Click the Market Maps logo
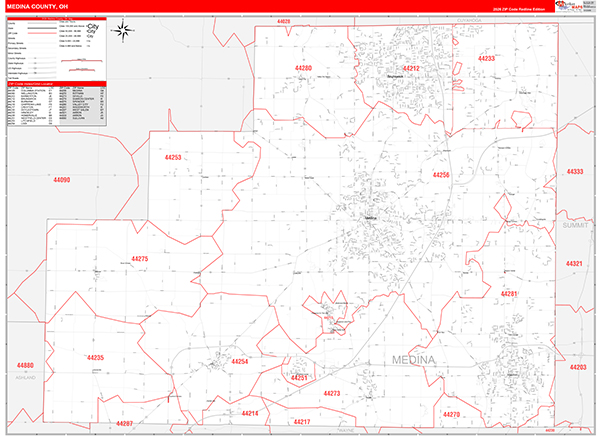Screen dimensions: 600x436 pos(568,6)
